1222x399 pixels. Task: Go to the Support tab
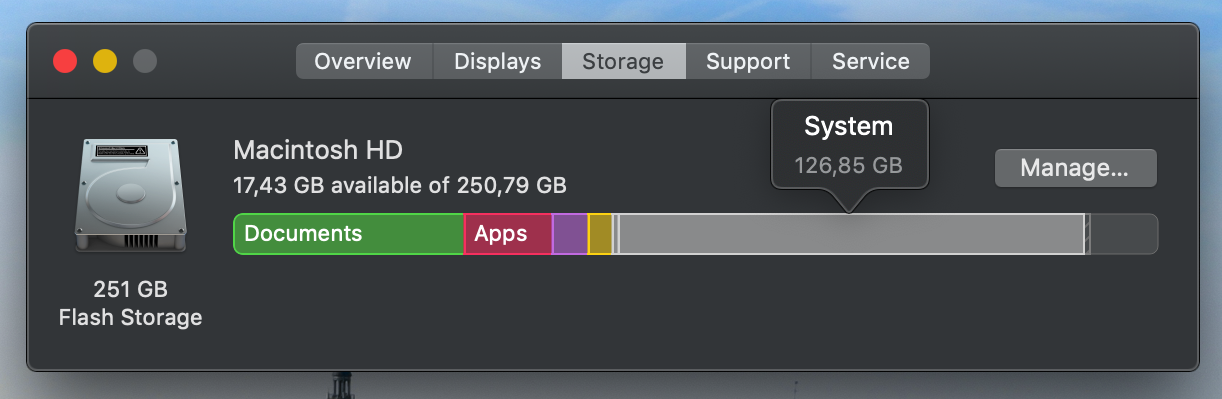click(x=748, y=61)
